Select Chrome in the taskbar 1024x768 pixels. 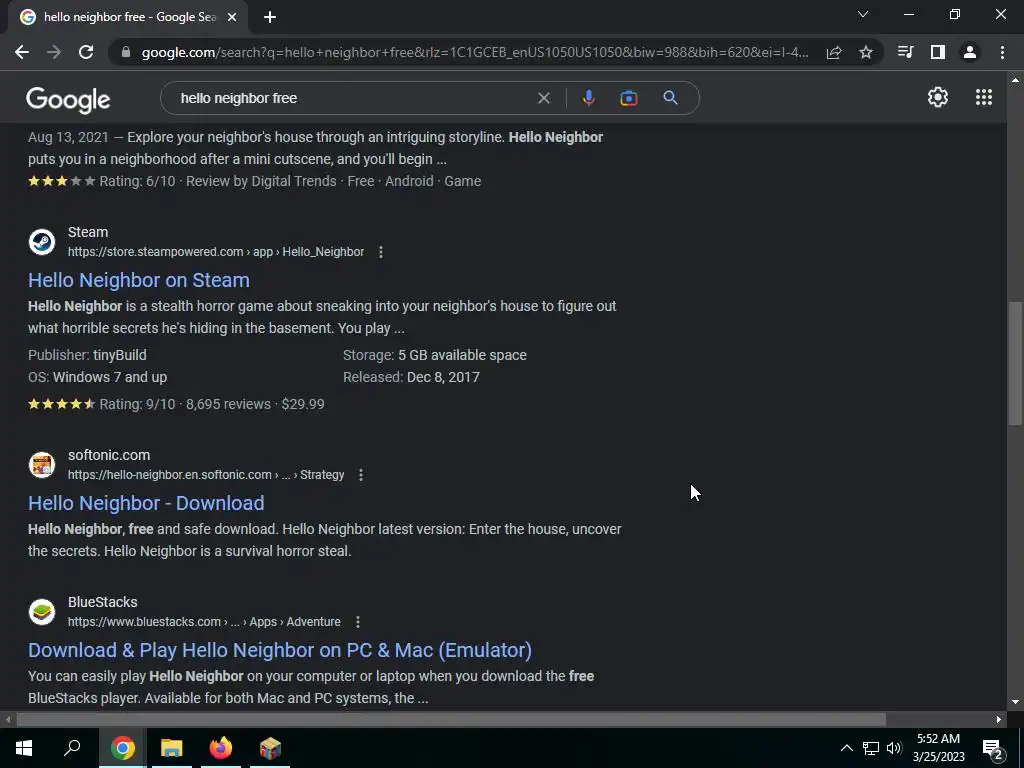(x=123, y=748)
